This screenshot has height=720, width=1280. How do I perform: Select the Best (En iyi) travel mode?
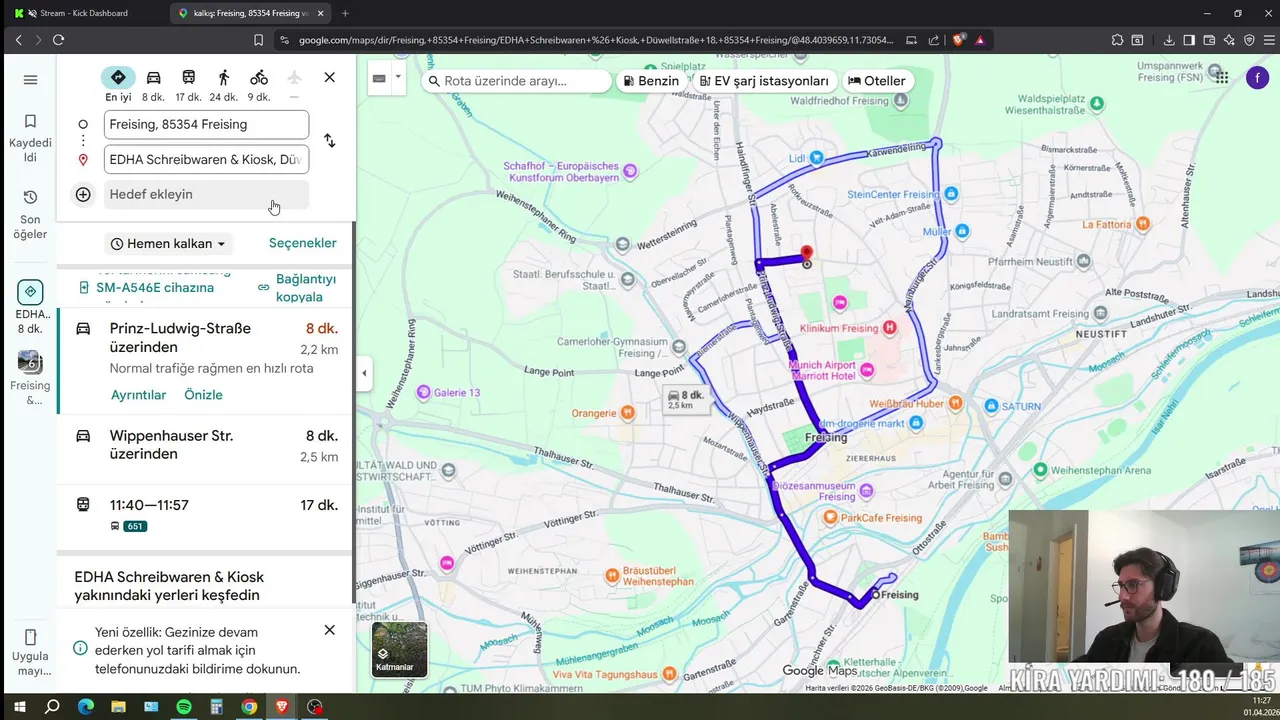tap(118, 85)
